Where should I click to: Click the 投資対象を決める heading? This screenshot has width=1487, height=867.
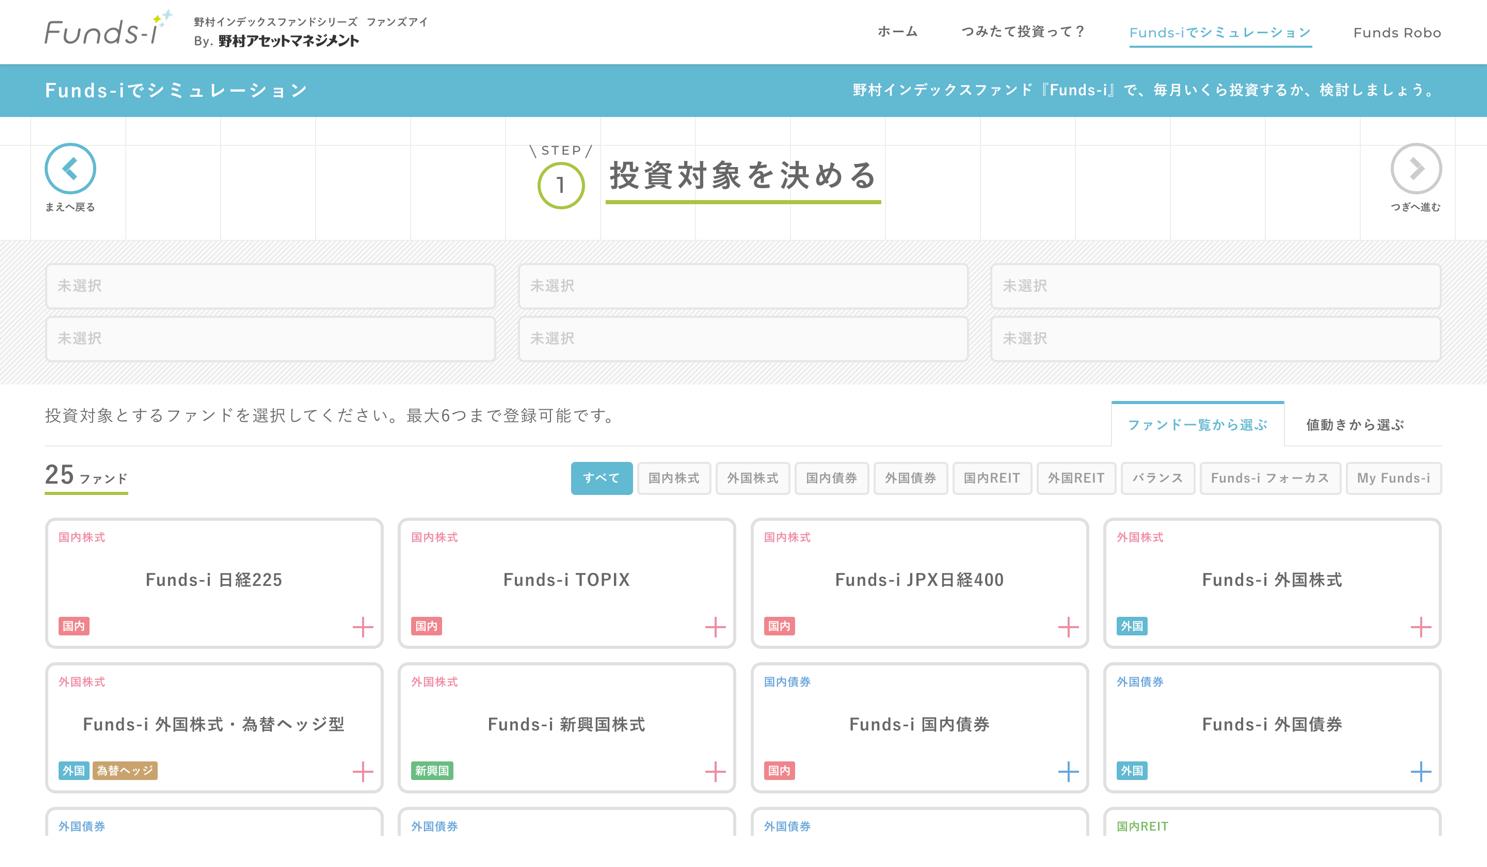click(x=743, y=176)
